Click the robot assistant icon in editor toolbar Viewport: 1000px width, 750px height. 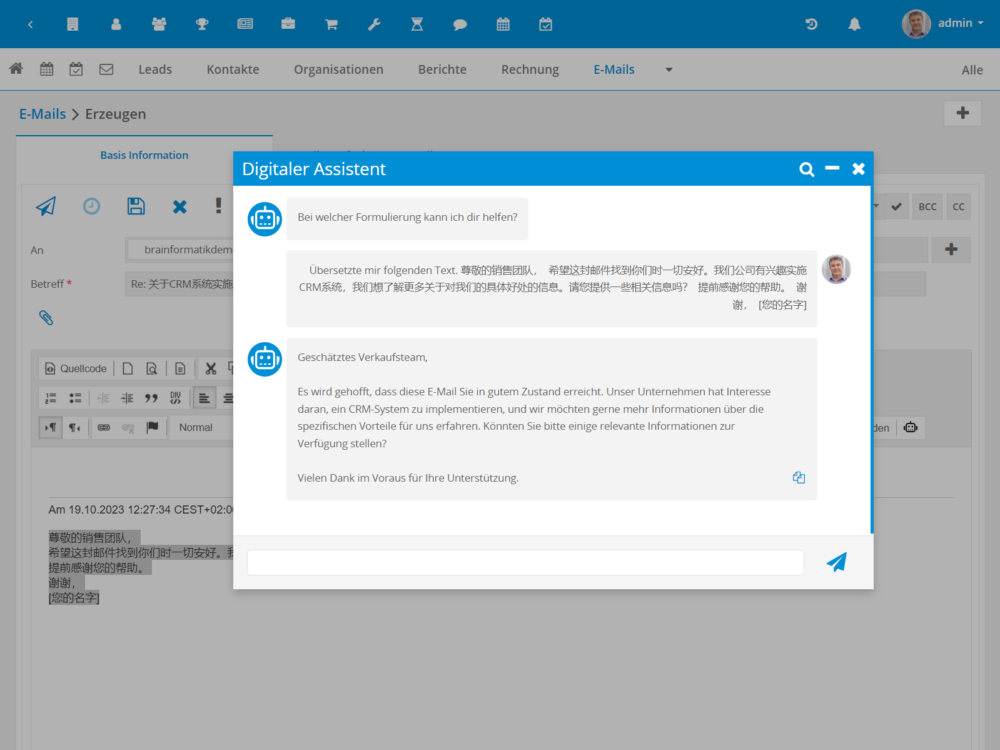[910, 427]
